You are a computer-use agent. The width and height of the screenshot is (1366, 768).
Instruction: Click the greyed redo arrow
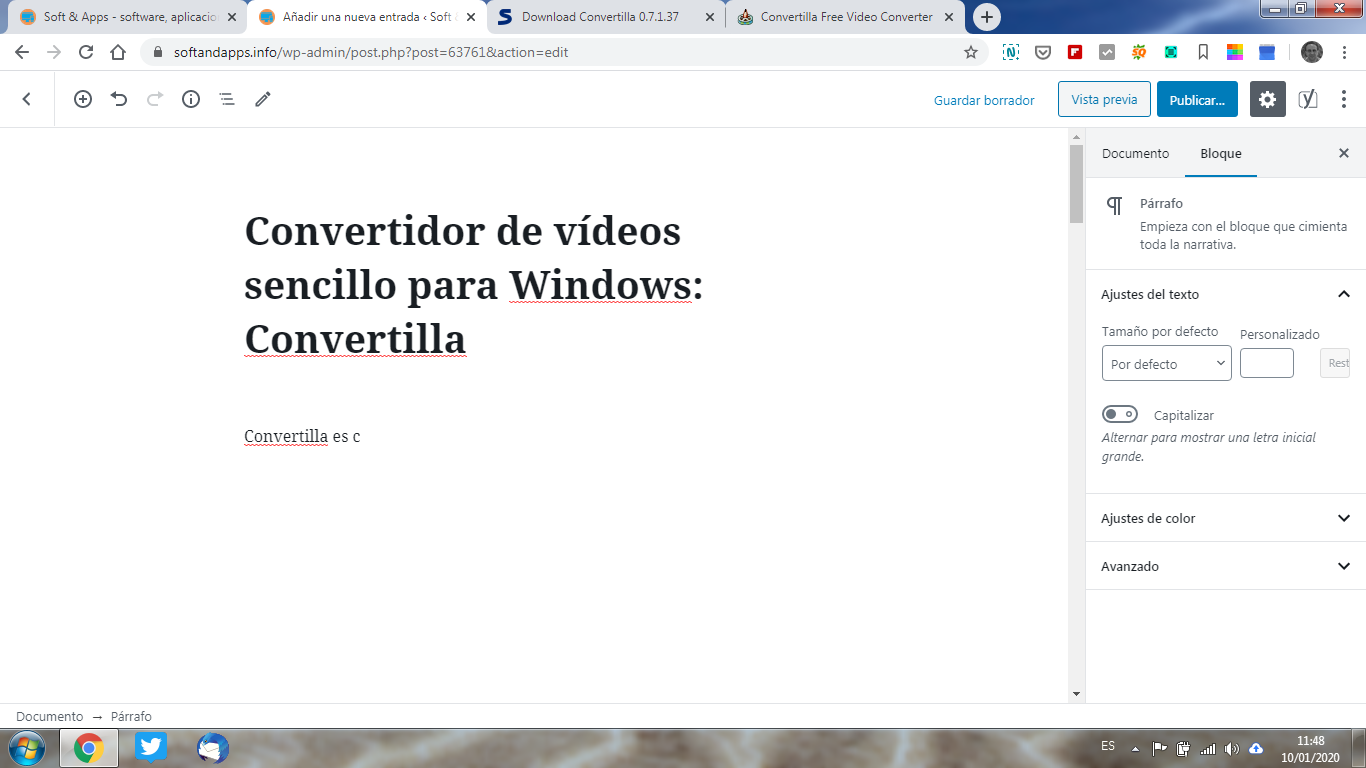155,99
